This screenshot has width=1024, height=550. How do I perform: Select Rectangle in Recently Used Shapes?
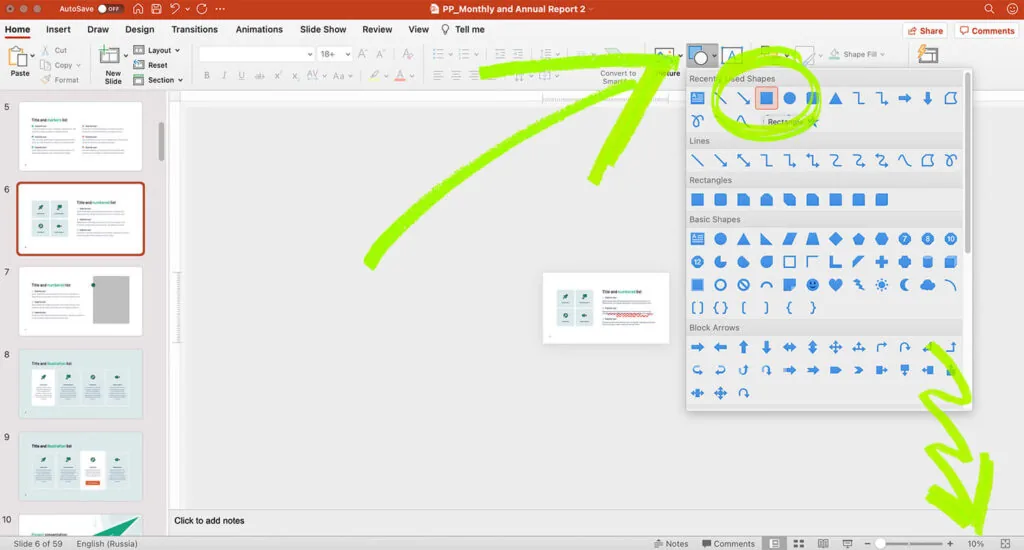coord(766,99)
